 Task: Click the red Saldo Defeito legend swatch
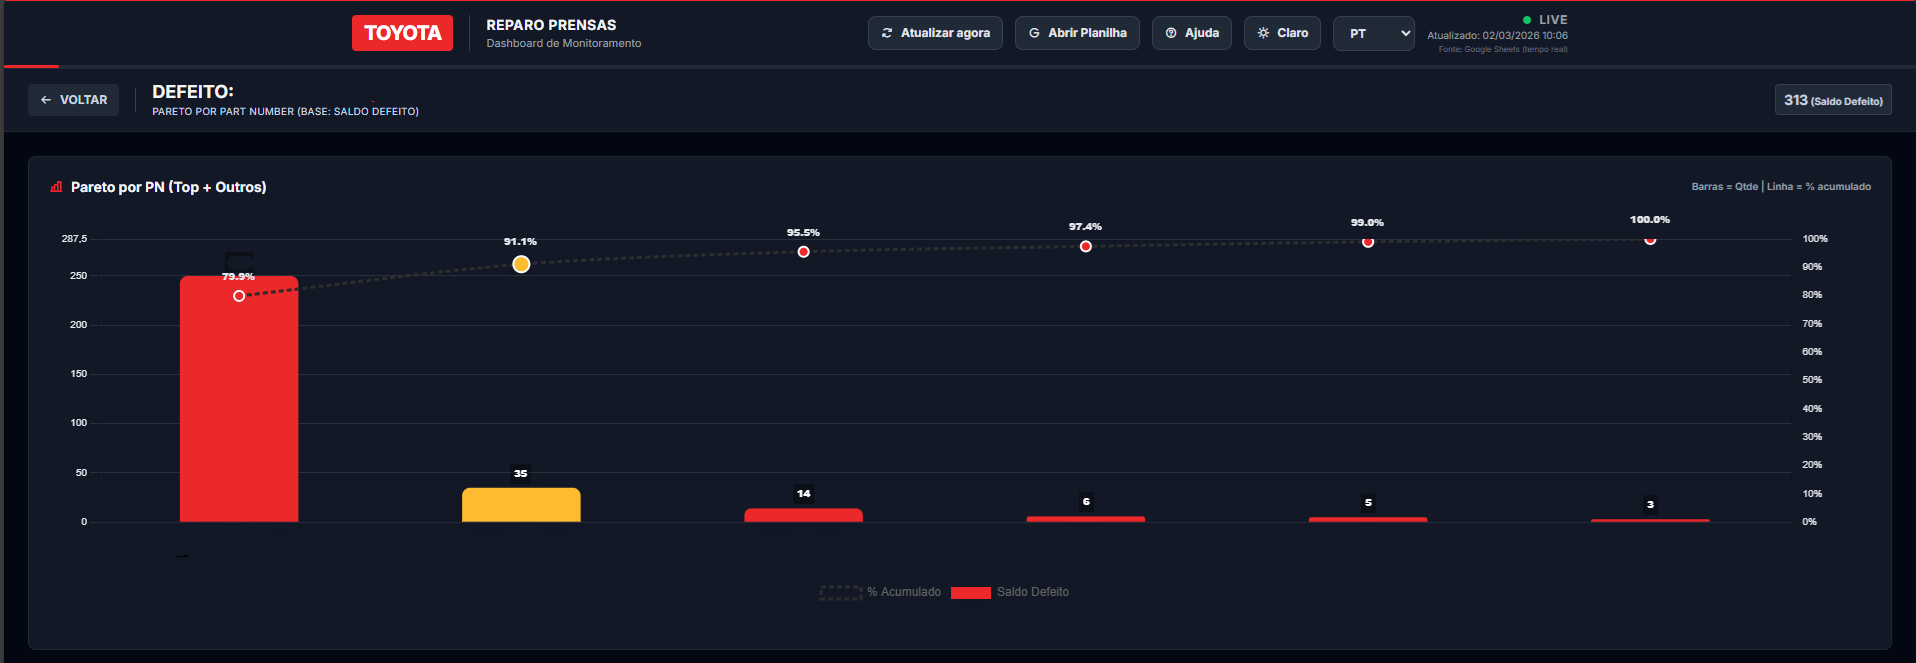click(x=970, y=592)
